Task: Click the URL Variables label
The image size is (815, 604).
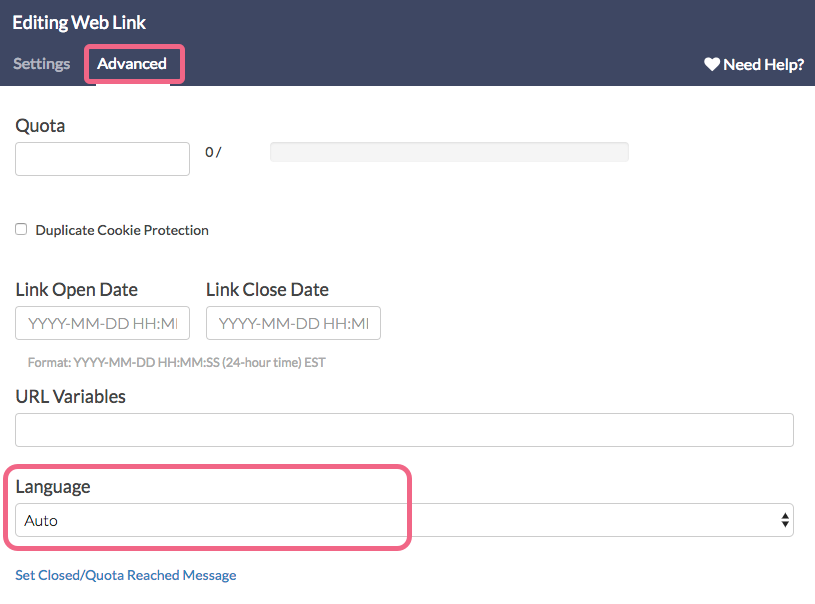Action: [71, 396]
